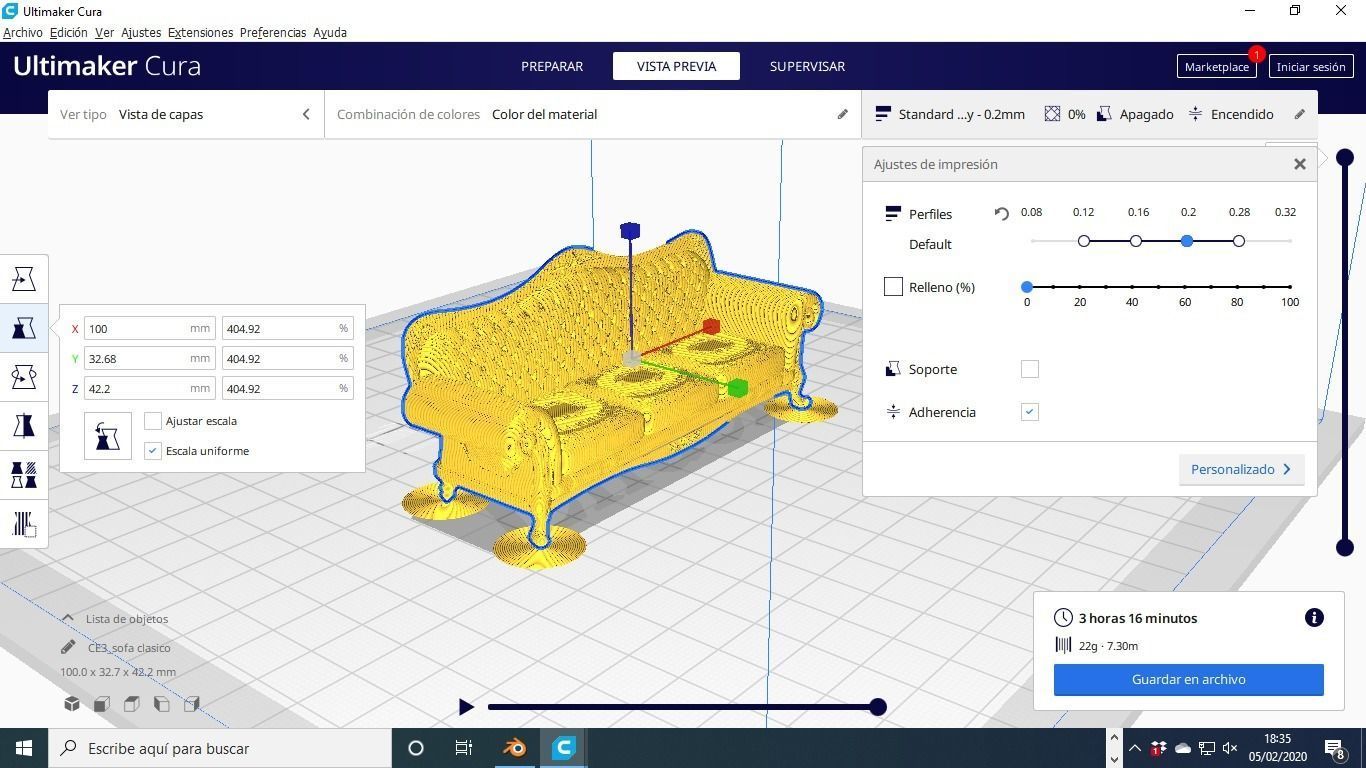Open the Combinación de colores dropdown
The width and height of the screenshot is (1366, 768).
click(x=593, y=114)
